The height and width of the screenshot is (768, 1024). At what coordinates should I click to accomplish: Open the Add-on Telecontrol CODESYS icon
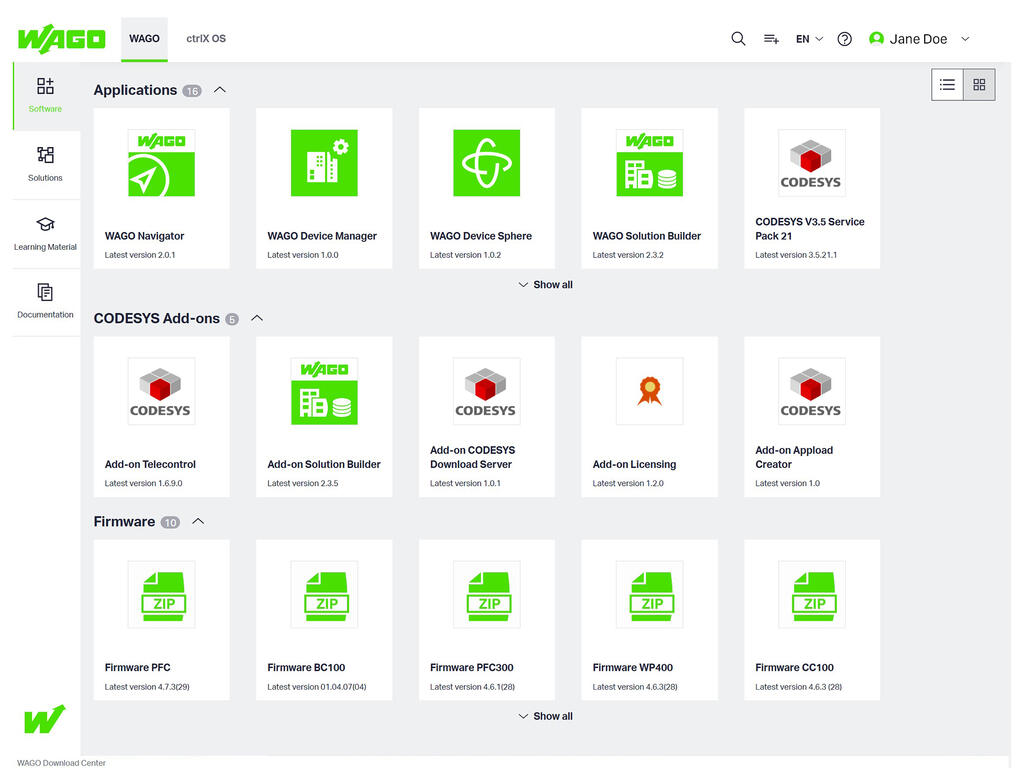coord(161,391)
